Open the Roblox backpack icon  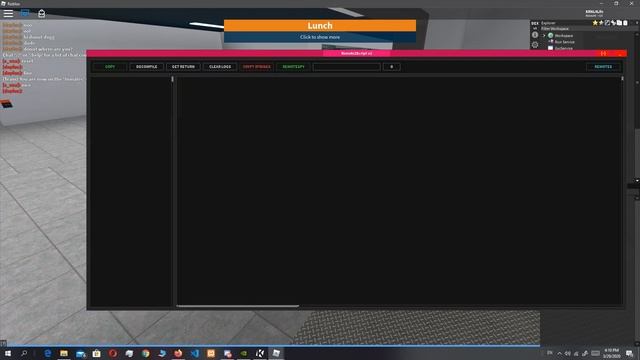coord(42,13)
